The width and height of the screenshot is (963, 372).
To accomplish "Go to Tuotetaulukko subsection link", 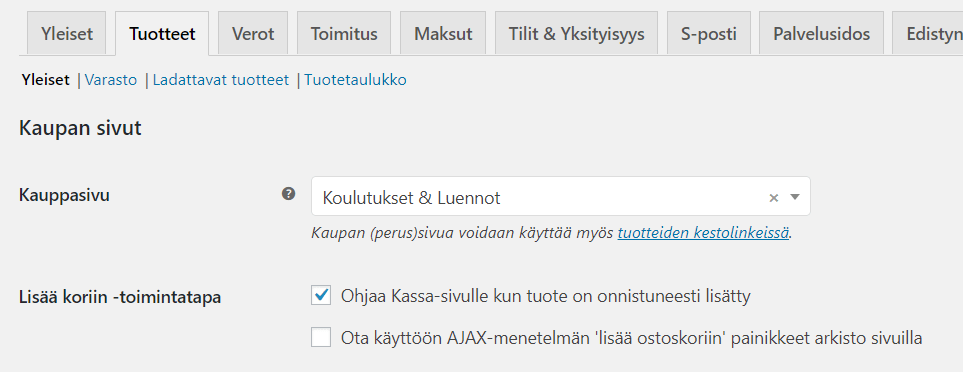I will [355, 80].
